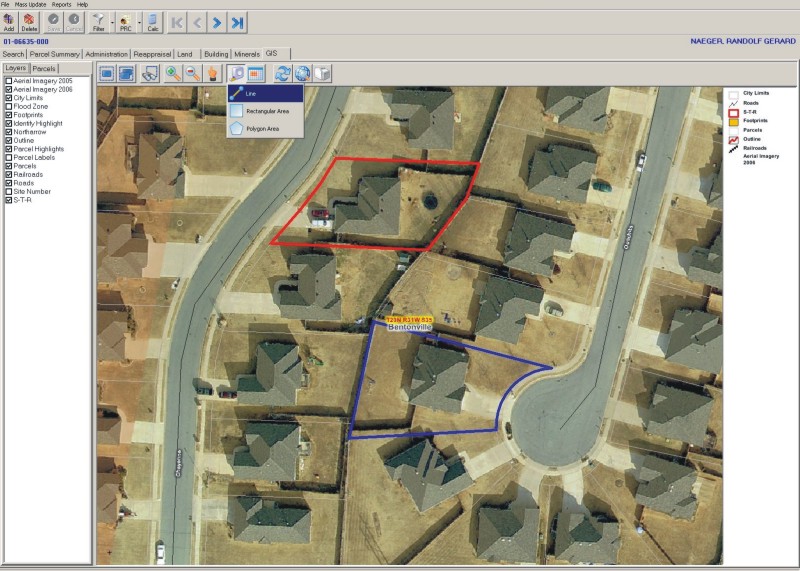Click the binoculars find tool
The height and width of the screenshot is (571, 800).
pos(150,73)
